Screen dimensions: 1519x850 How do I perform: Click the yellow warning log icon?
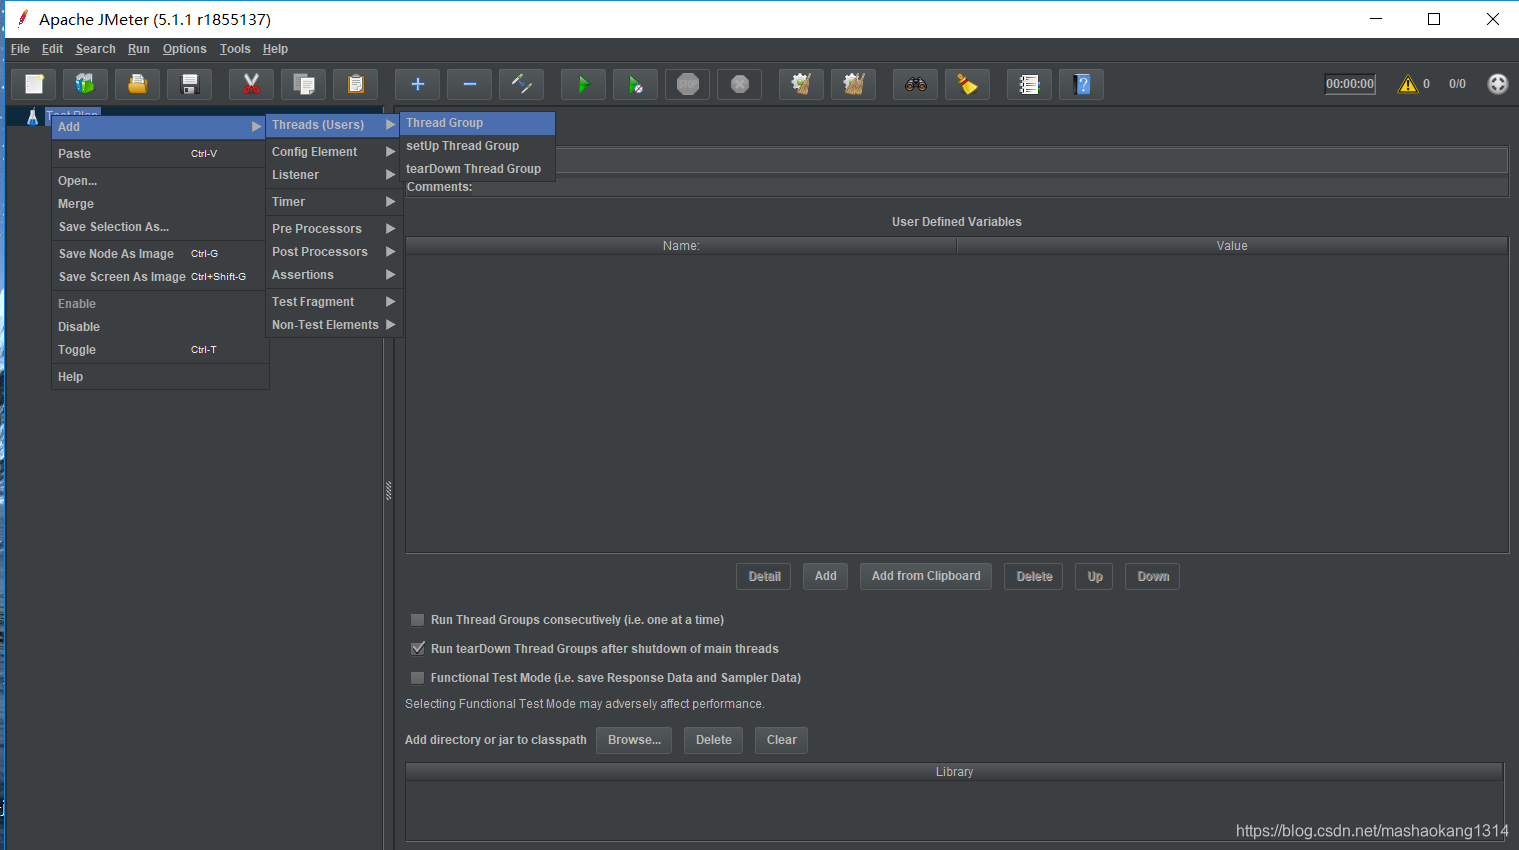point(1408,84)
